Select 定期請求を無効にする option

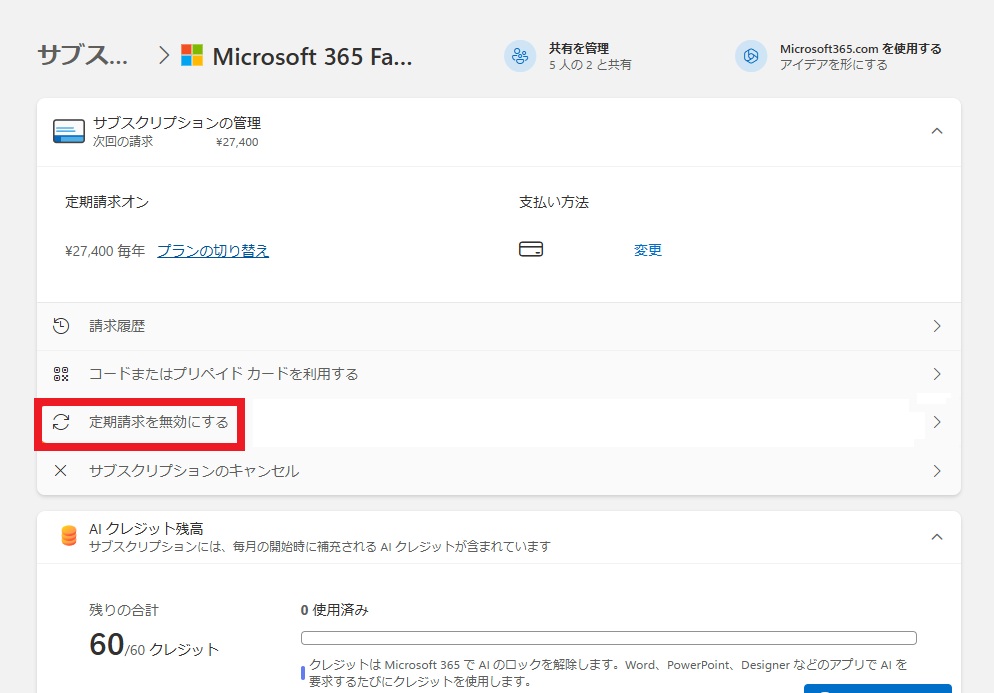158,422
